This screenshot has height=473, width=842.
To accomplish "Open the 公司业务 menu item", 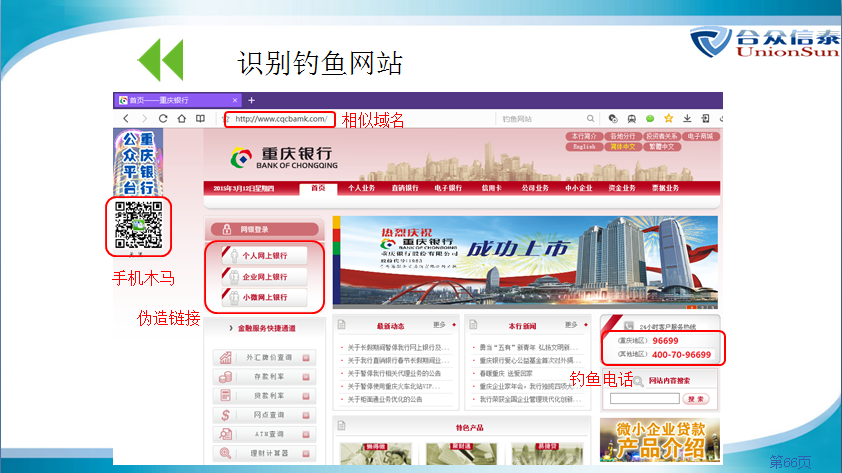I will click(535, 188).
